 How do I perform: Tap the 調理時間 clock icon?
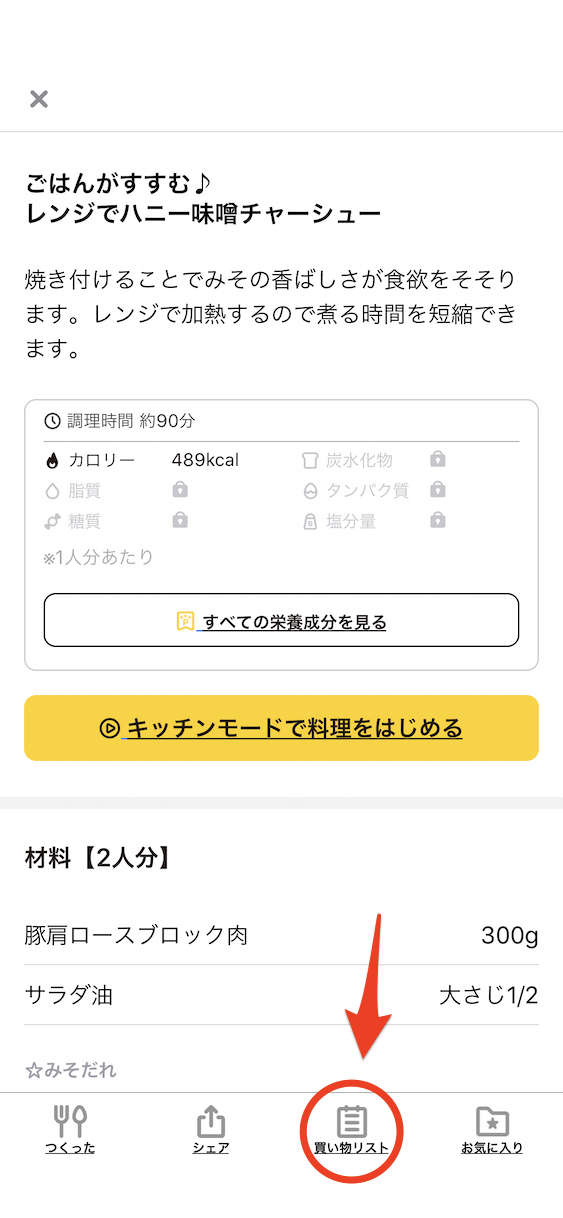[x=53, y=421]
